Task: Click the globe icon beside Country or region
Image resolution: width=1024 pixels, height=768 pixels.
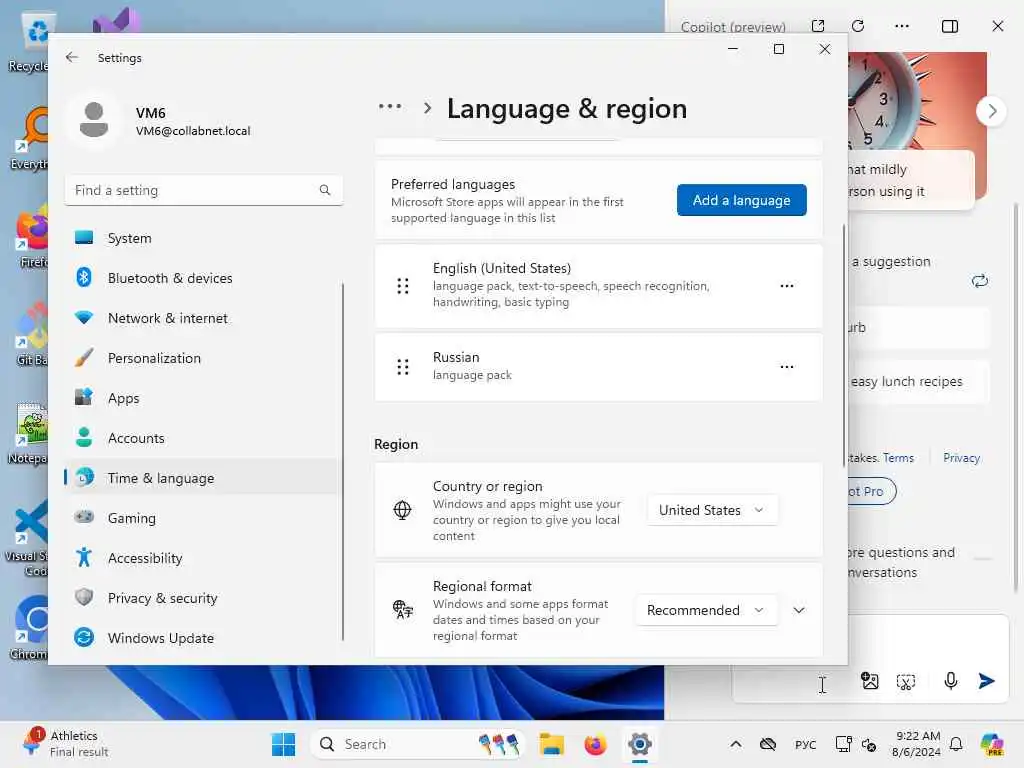Action: [x=402, y=510]
